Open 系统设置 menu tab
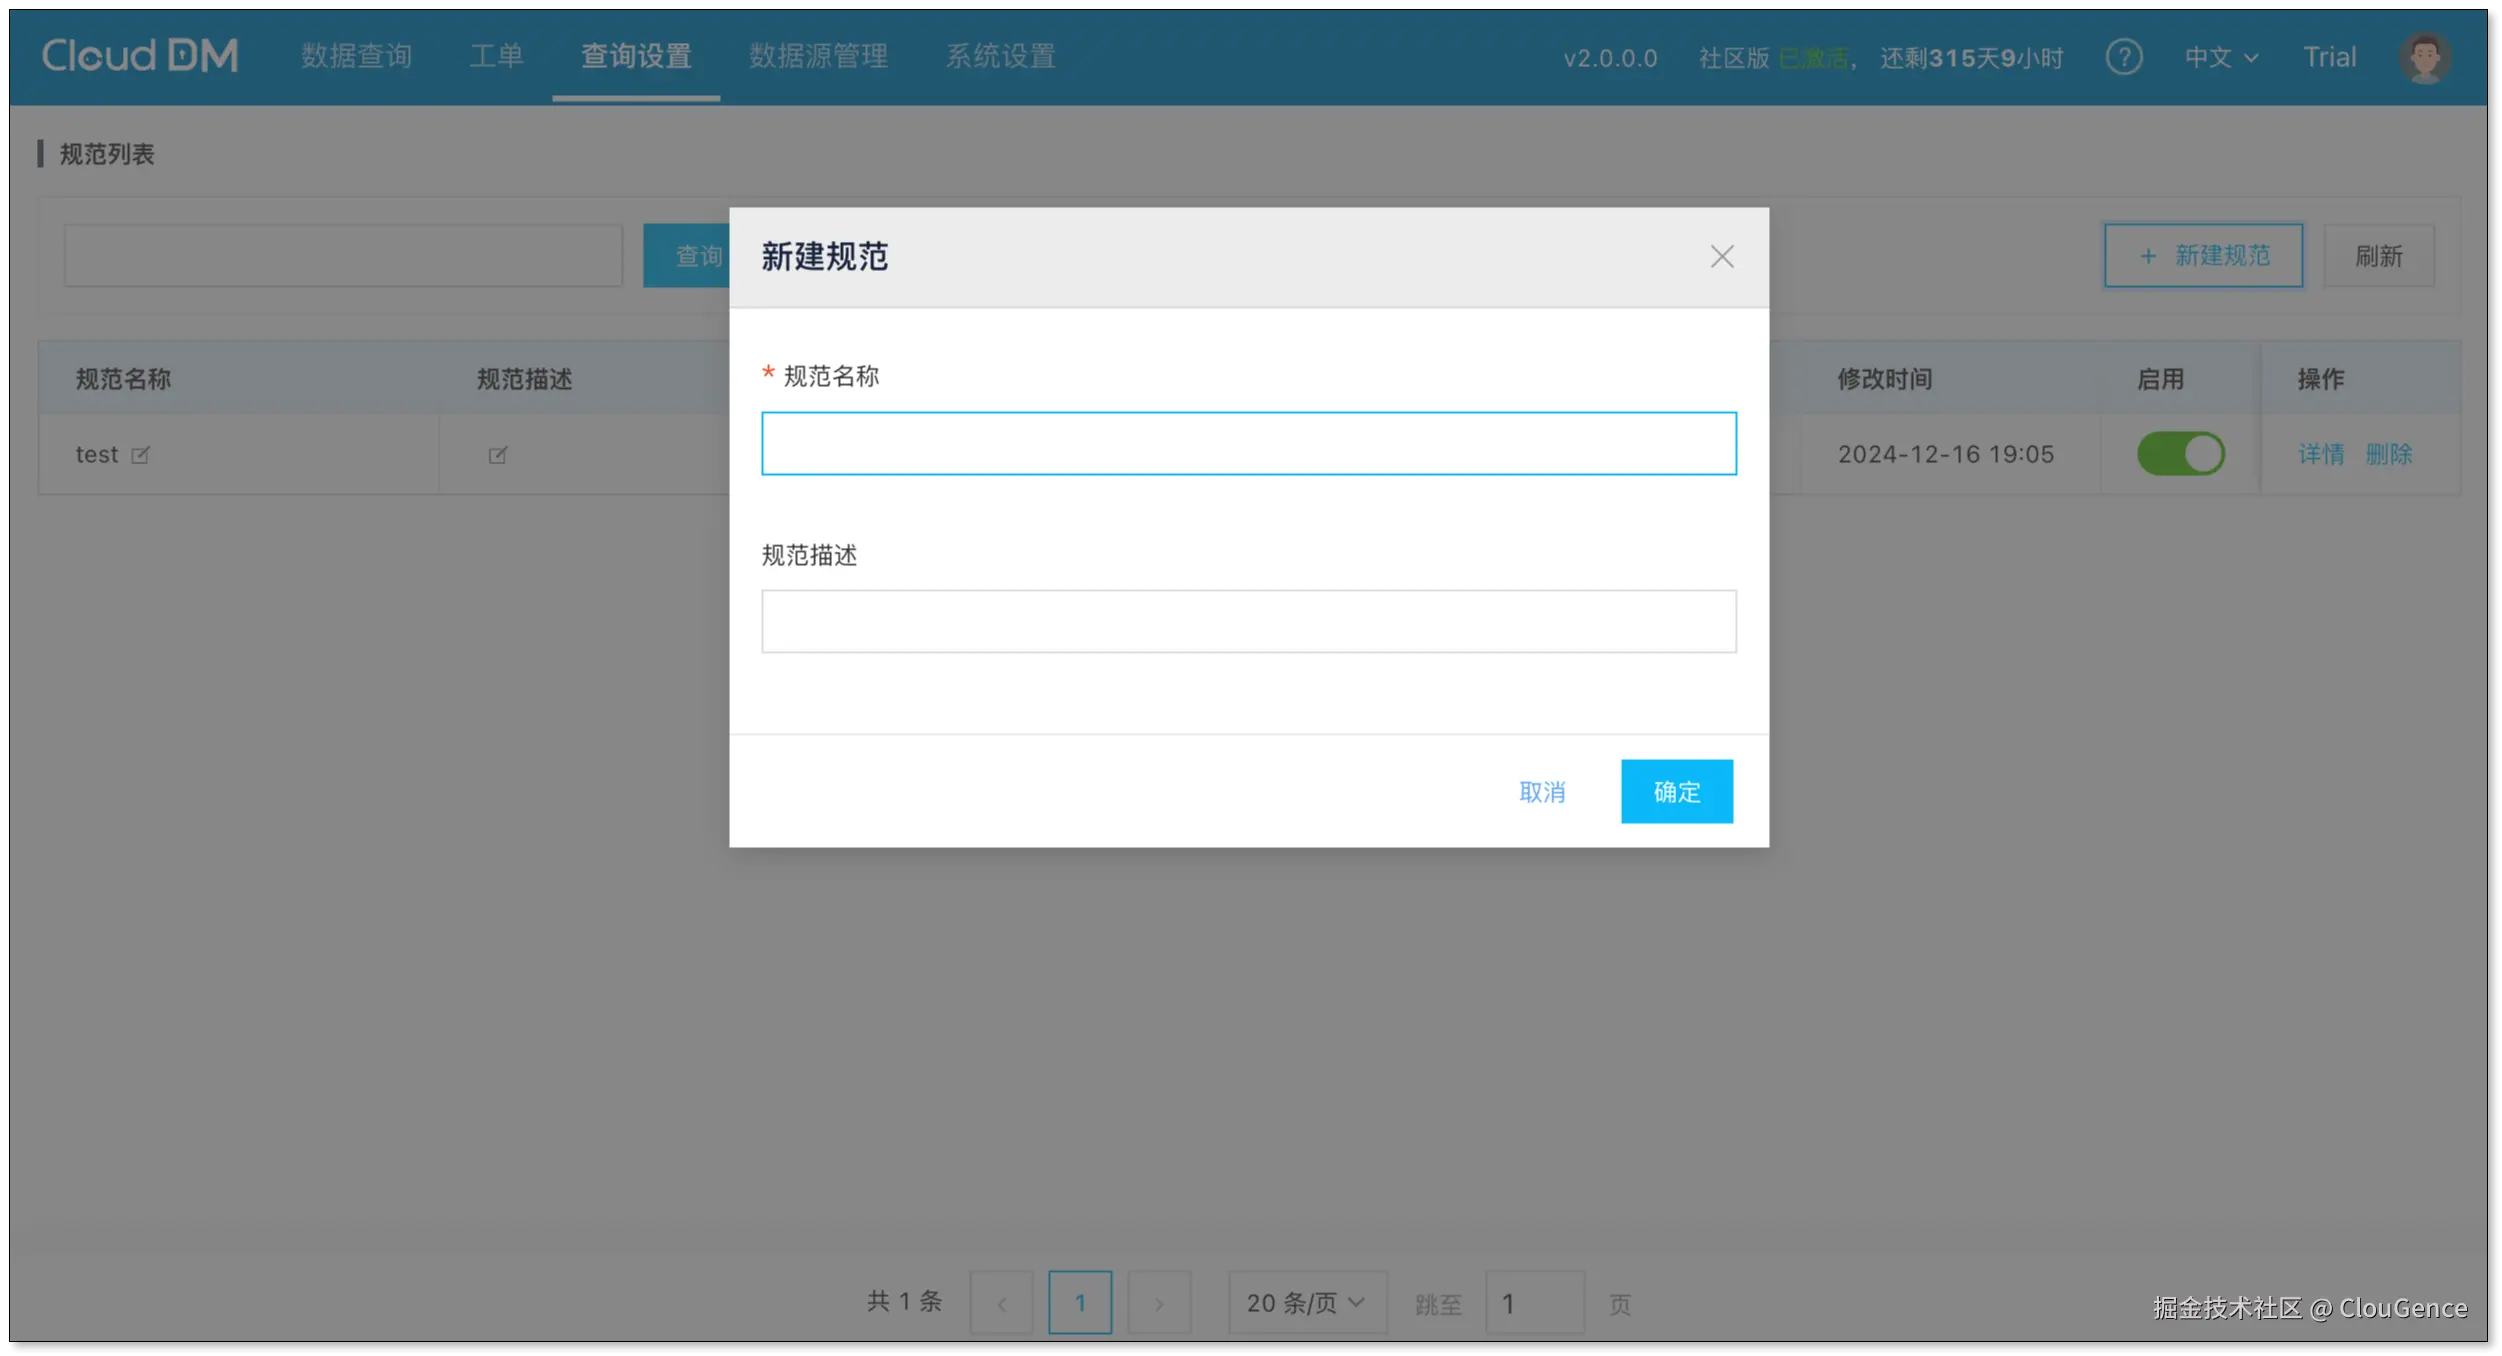This screenshot has width=2502, height=1356. (x=1001, y=56)
